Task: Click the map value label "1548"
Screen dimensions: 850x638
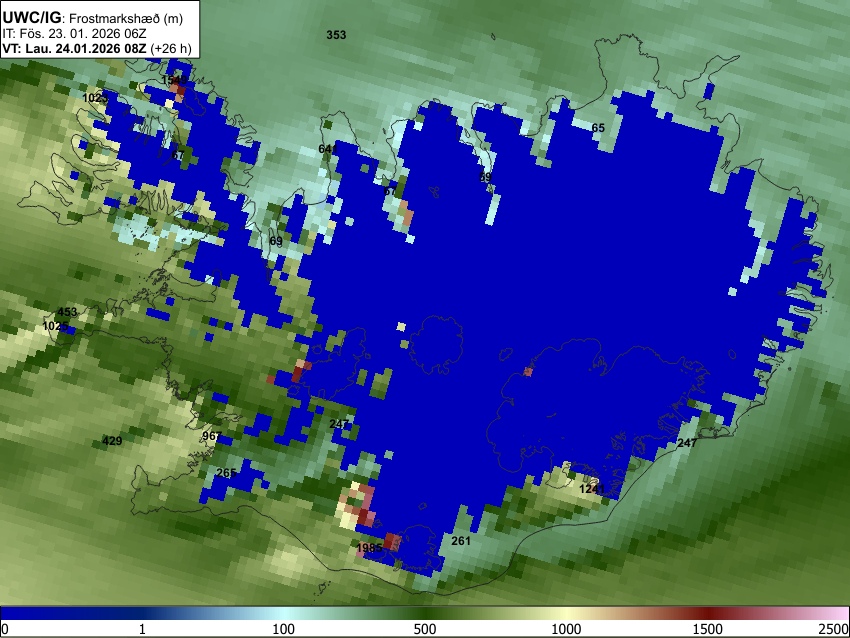Action: pos(174,80)
